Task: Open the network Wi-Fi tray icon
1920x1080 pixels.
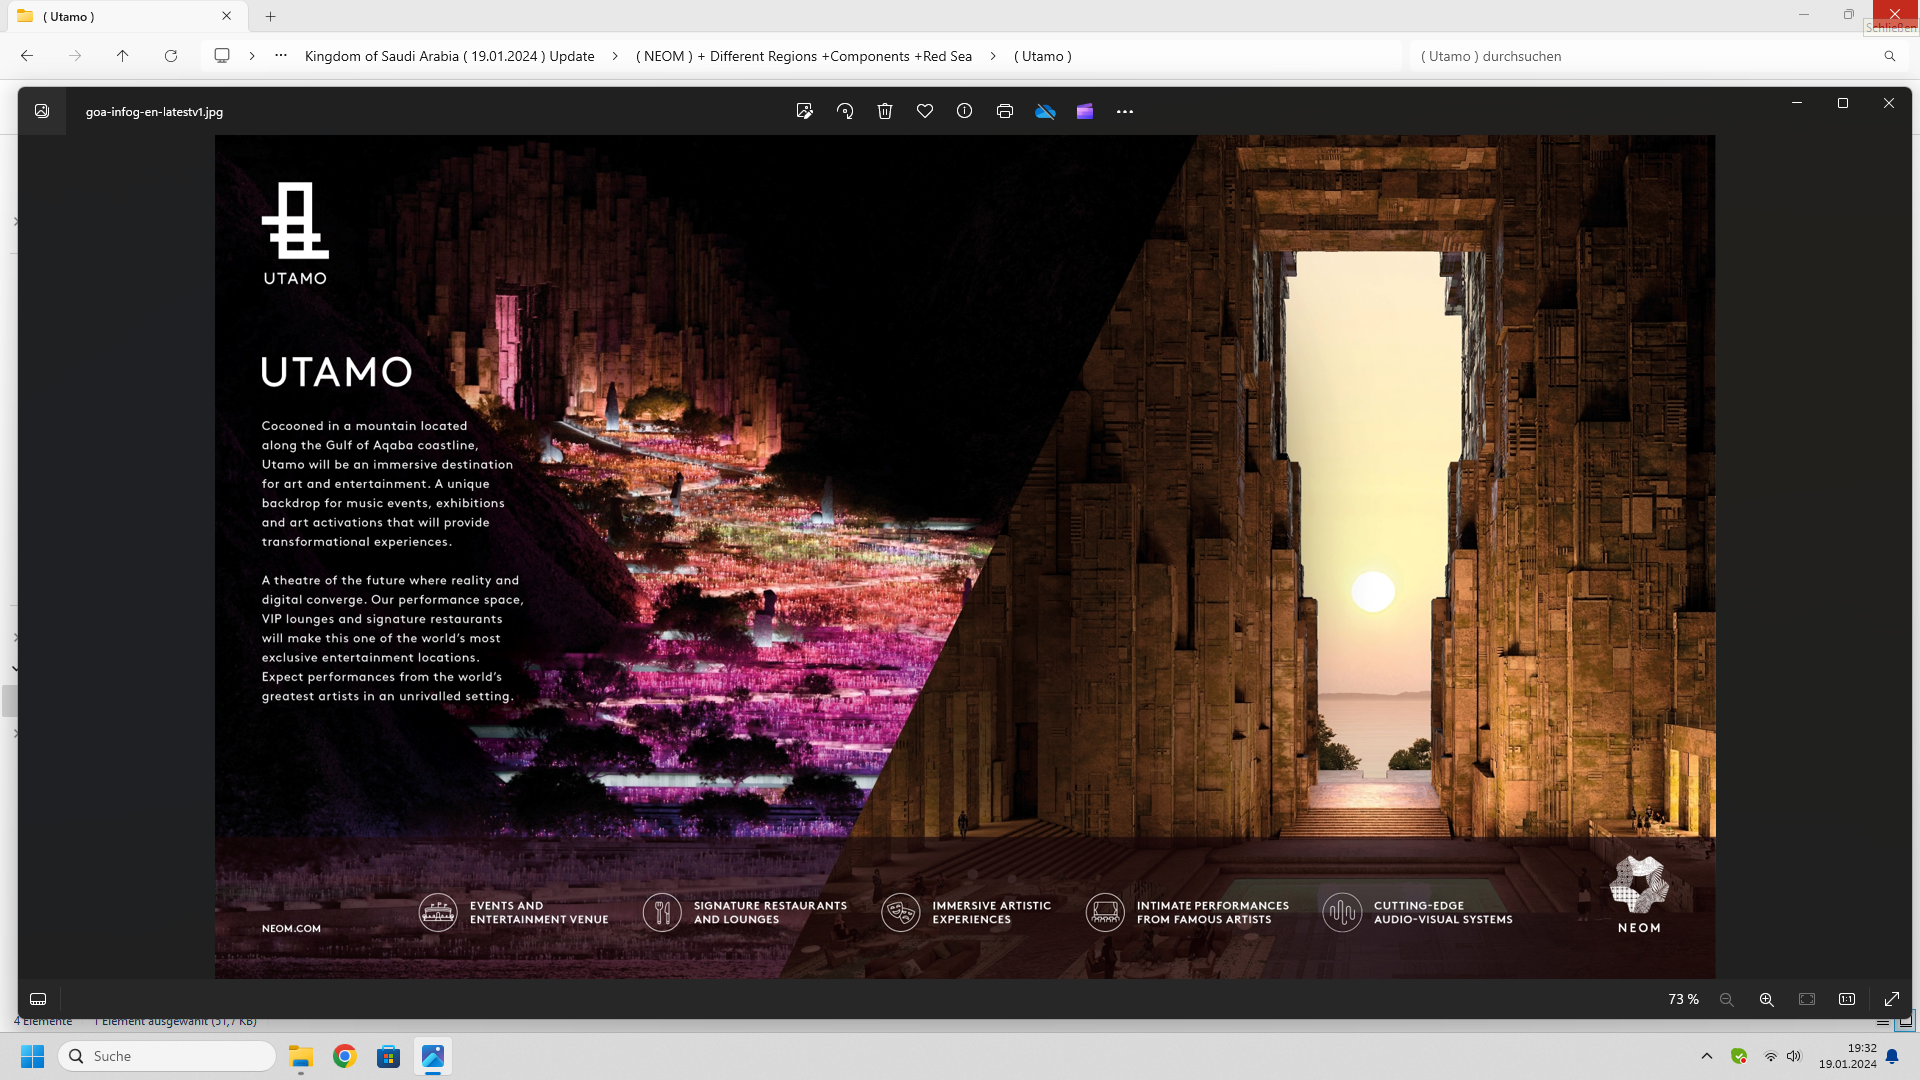Action: point(1770,1056)
